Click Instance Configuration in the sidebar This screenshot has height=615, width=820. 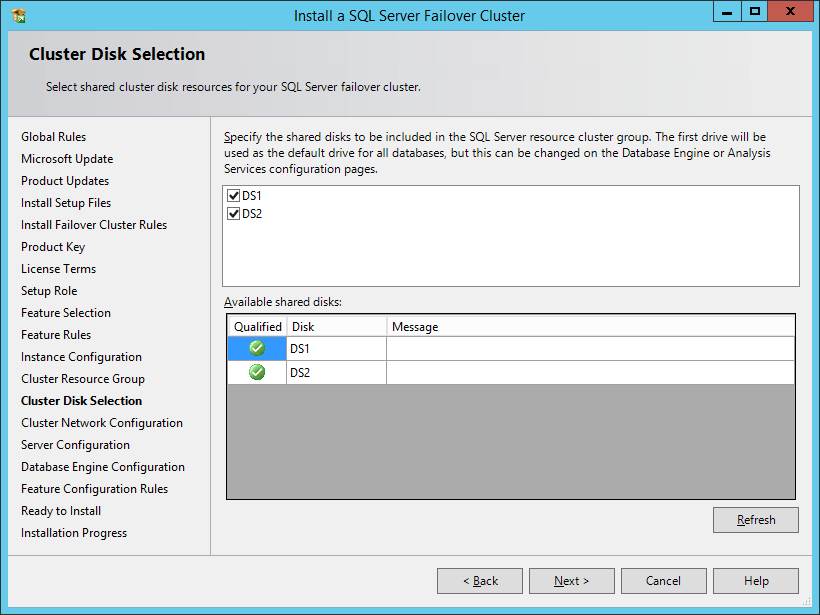click(81, 357)
